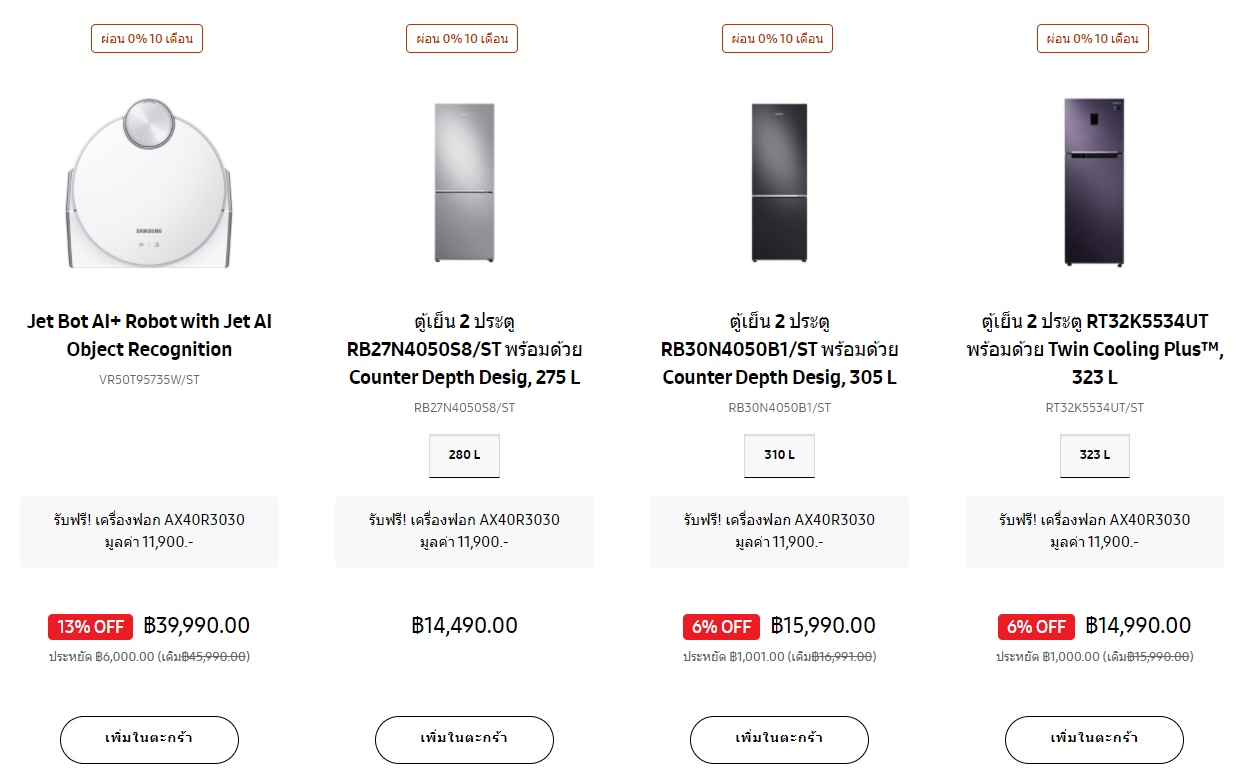Open the Jet Bot AI+ robot vacuum image
Screen dimensions: 1243x781
coord(149,184)
